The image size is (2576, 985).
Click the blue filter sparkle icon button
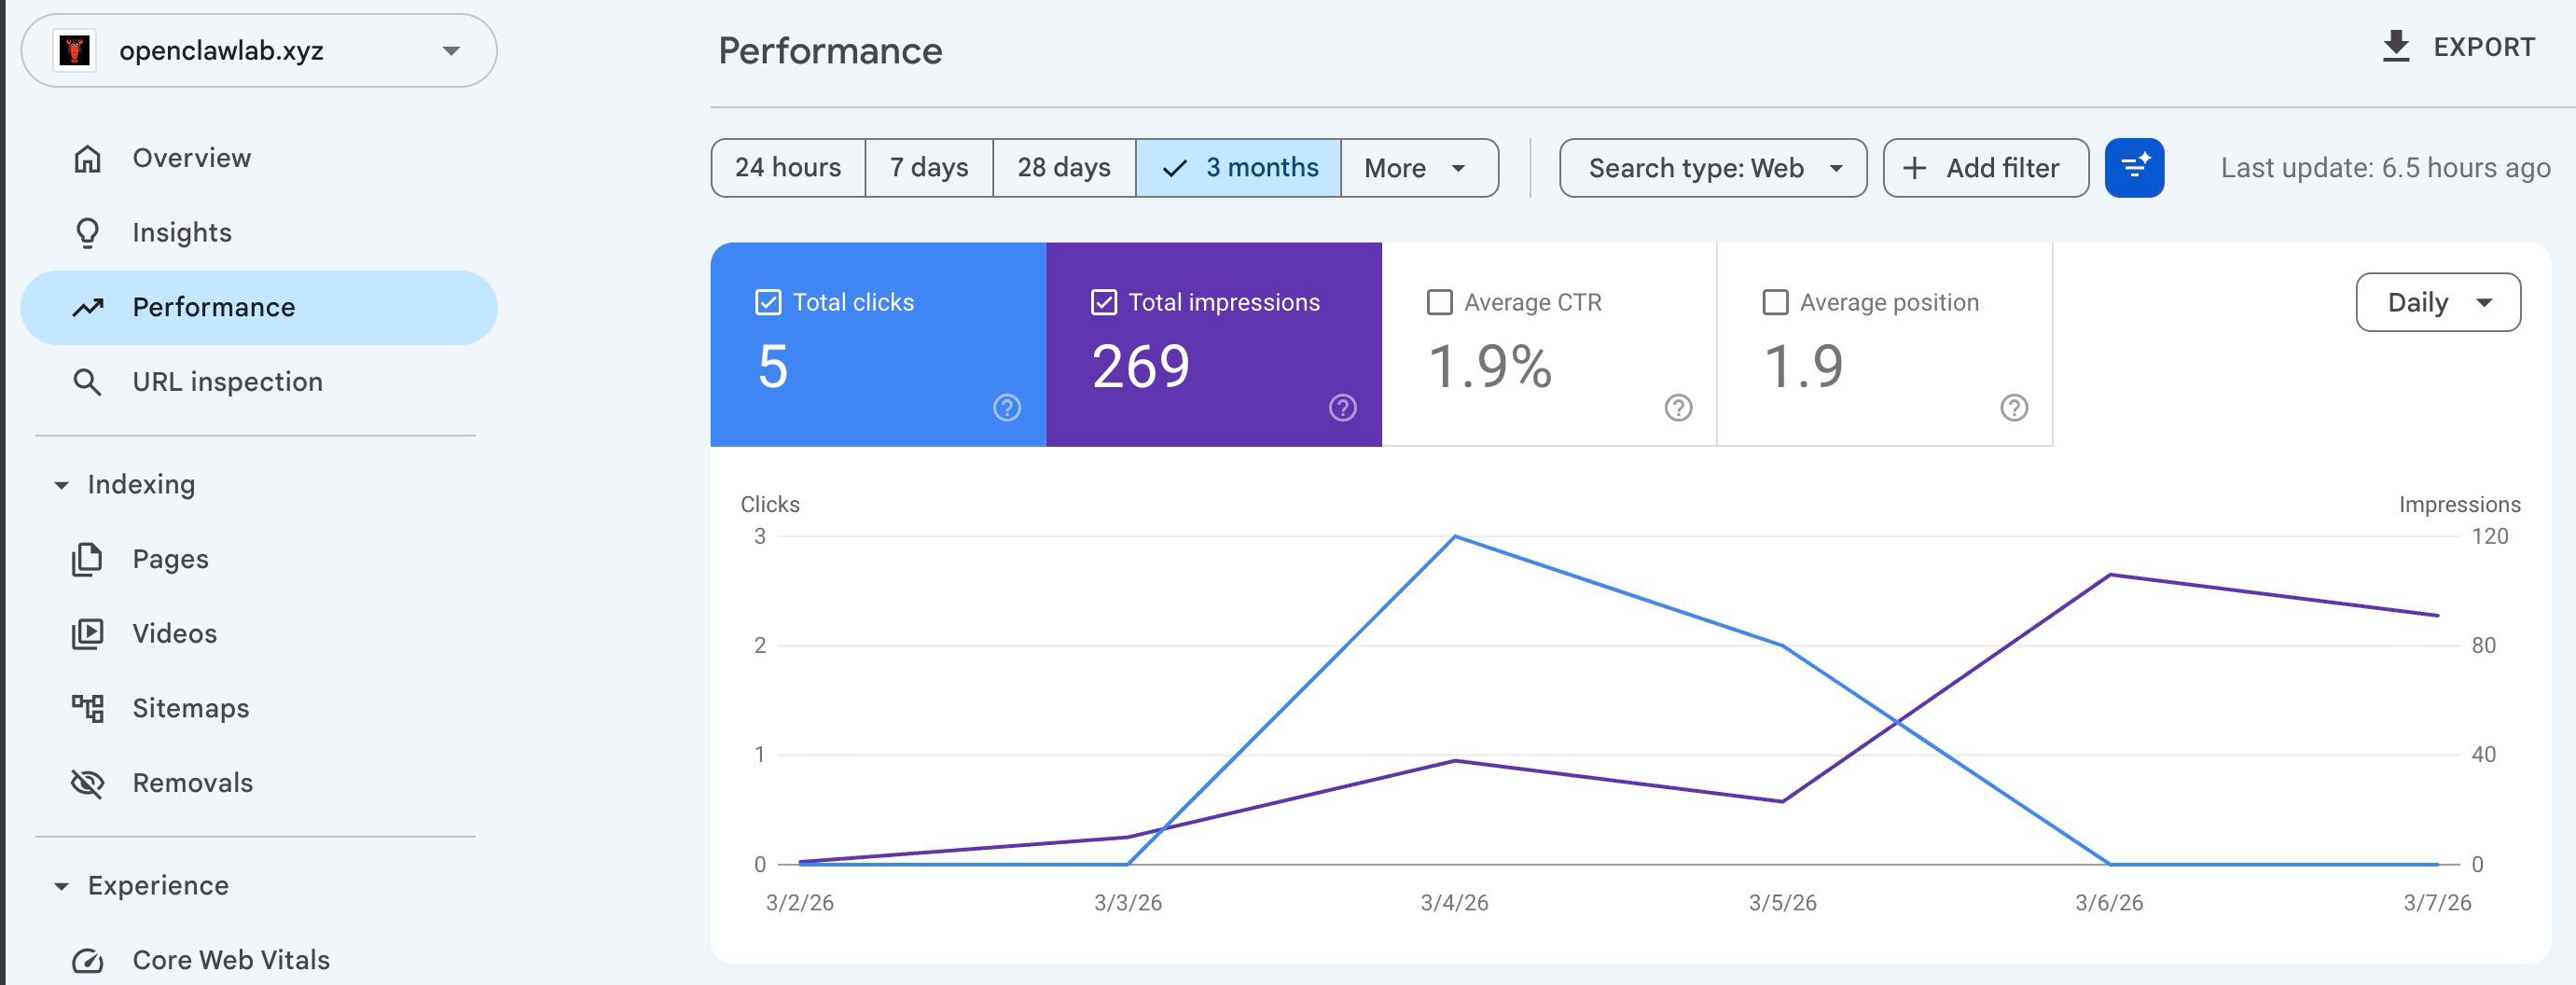coord(2134,168)
